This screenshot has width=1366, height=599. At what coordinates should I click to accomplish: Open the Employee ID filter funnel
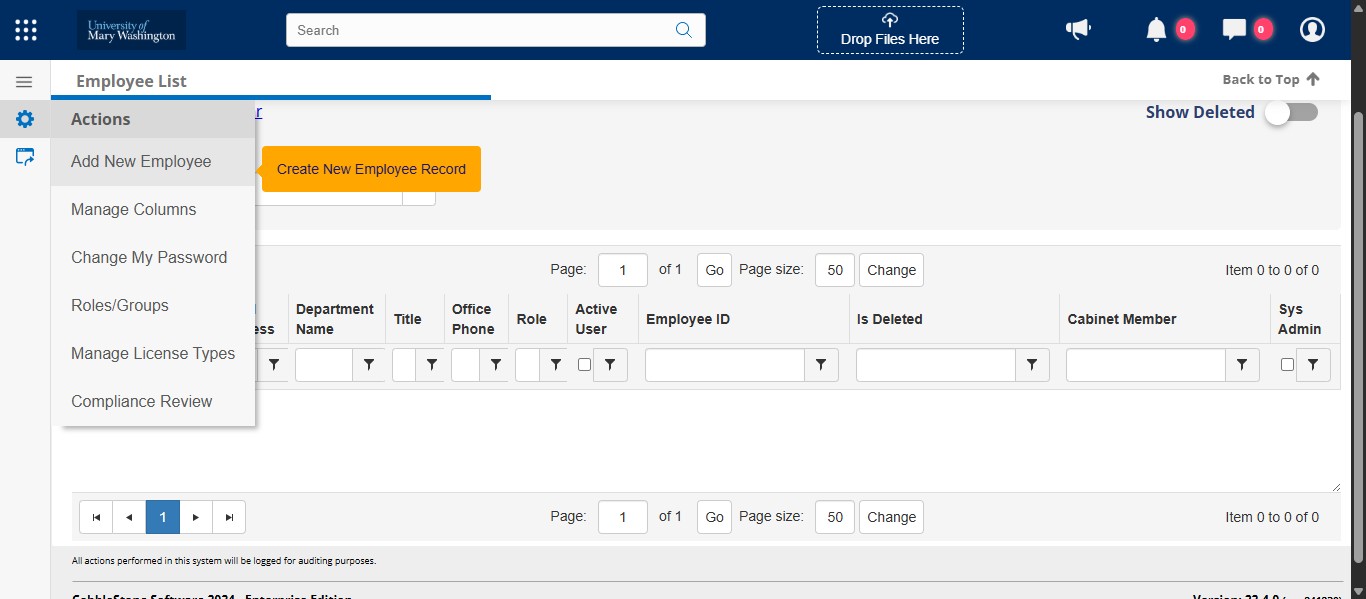click(x=821, y=365)
